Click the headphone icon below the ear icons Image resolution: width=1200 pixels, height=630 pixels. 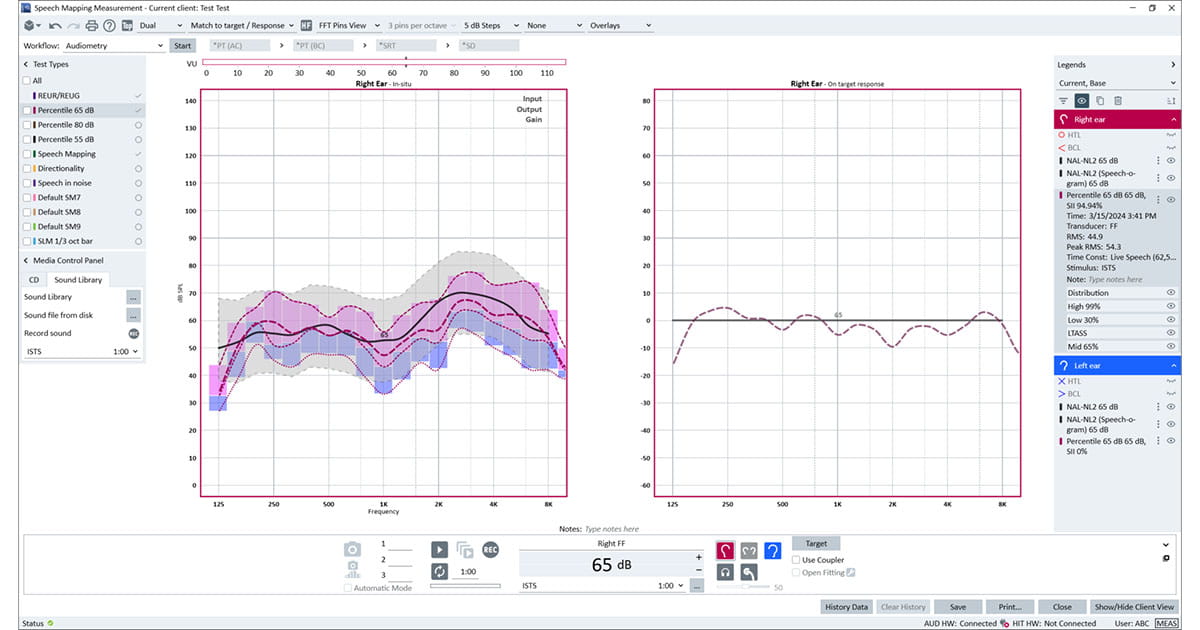(725, 571)
